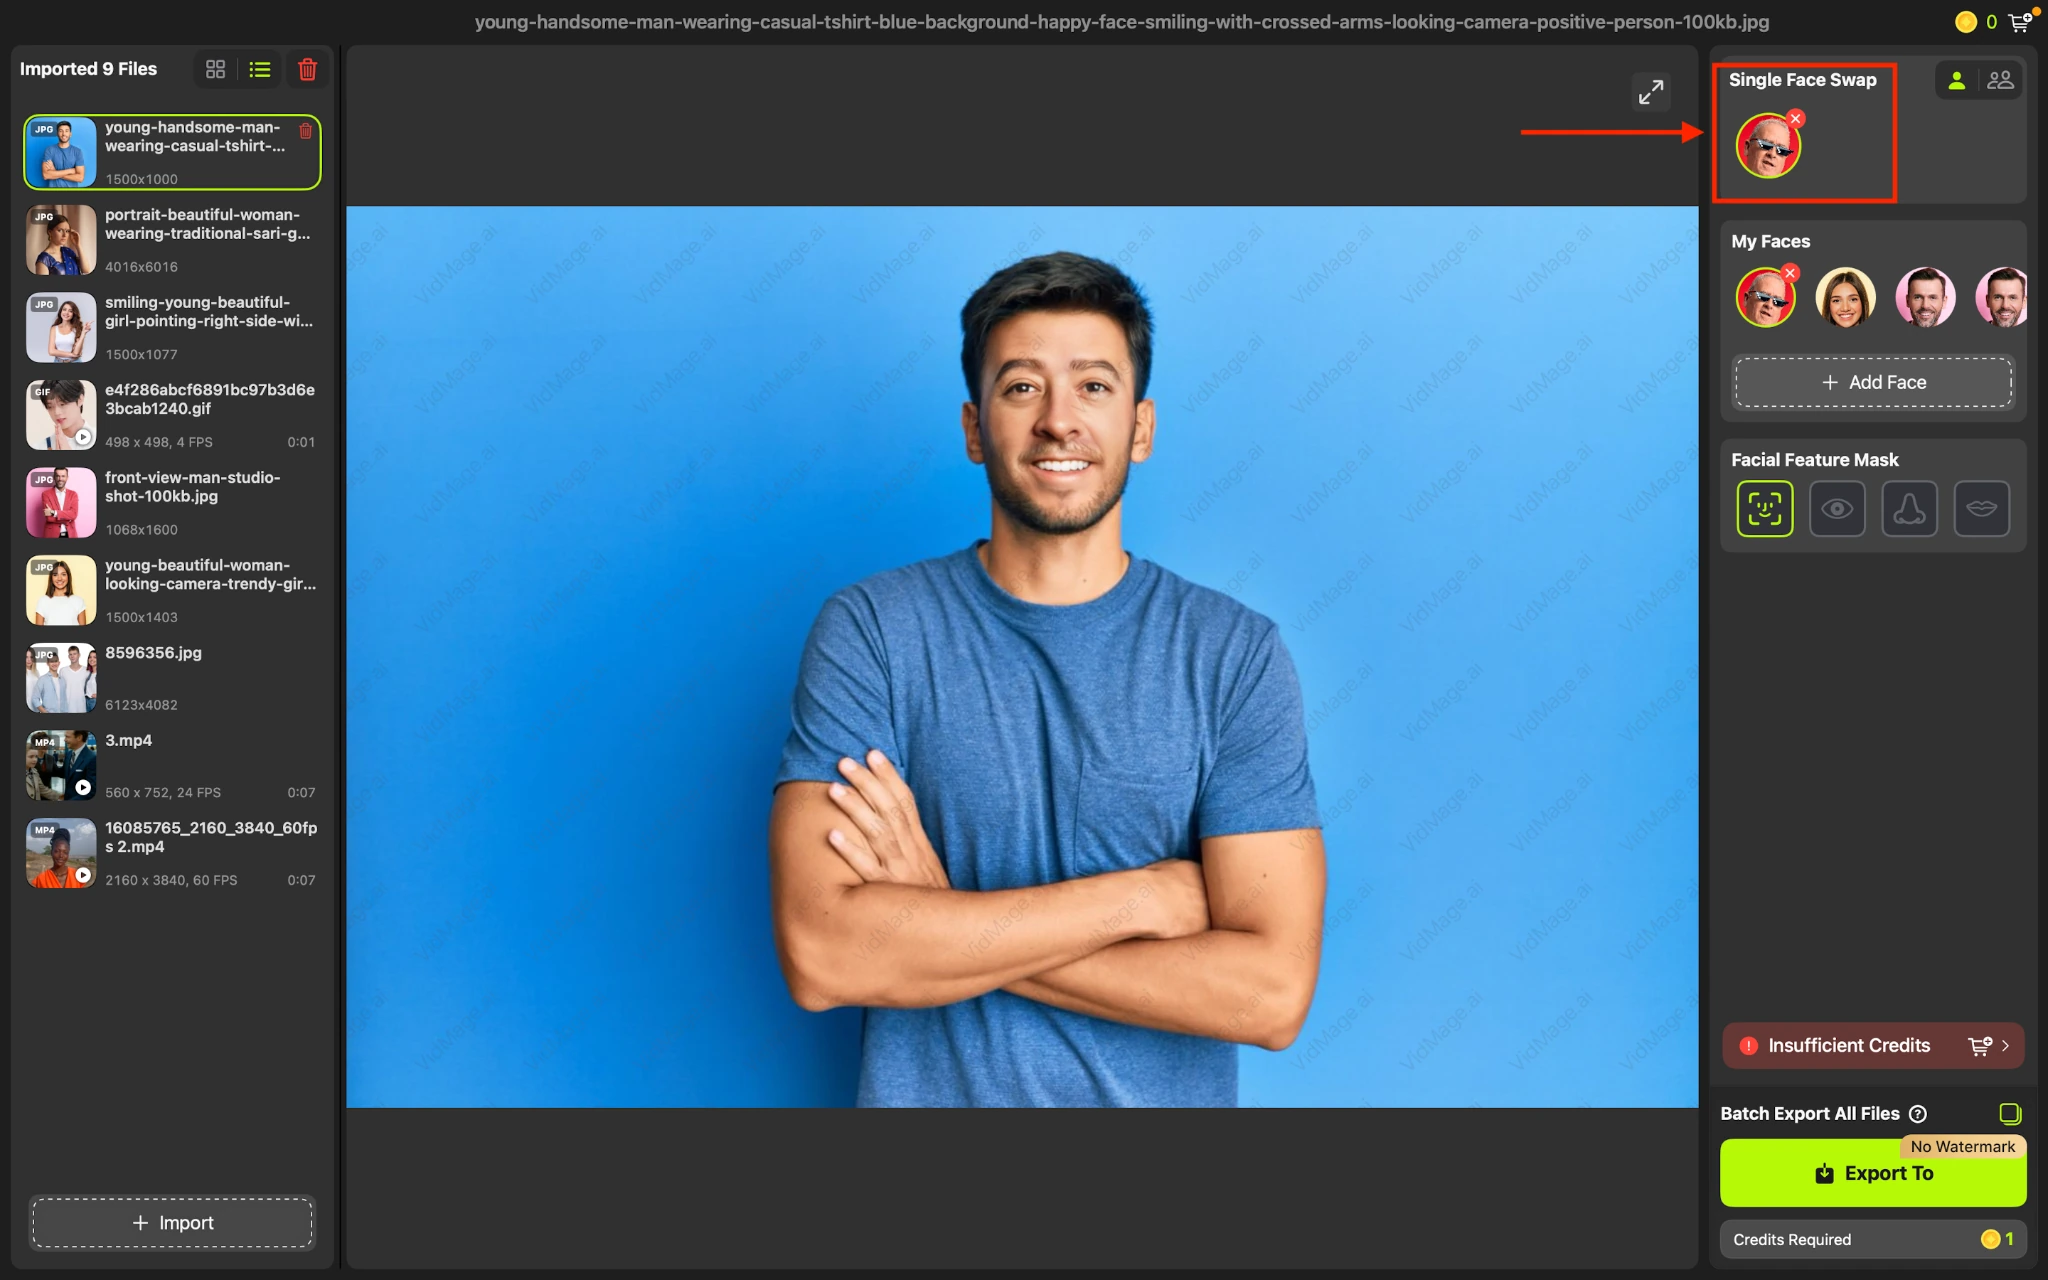Remove the selected face from Single Face Swap
Viewport: 2048px width, 1280px height.
point(1796,119)
